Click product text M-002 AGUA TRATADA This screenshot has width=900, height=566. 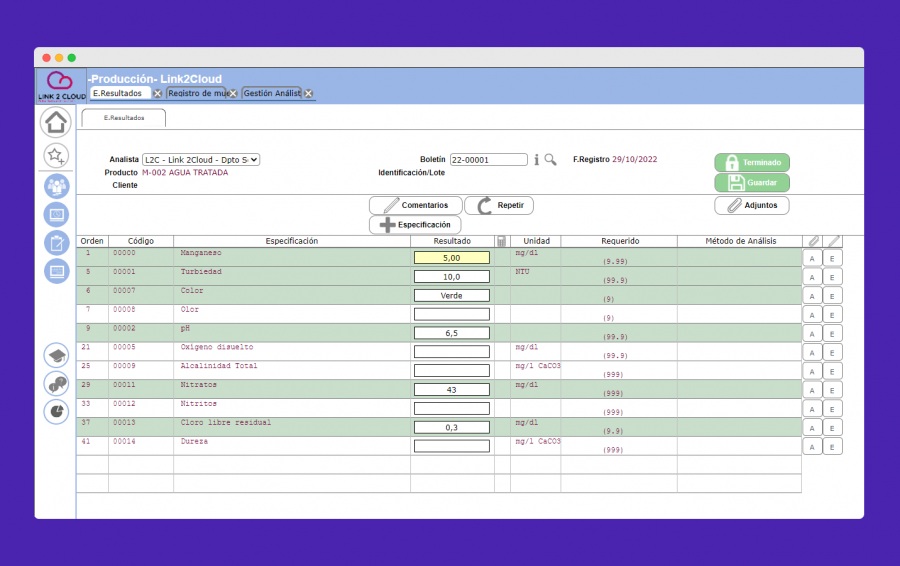click(x=185, y=172)
